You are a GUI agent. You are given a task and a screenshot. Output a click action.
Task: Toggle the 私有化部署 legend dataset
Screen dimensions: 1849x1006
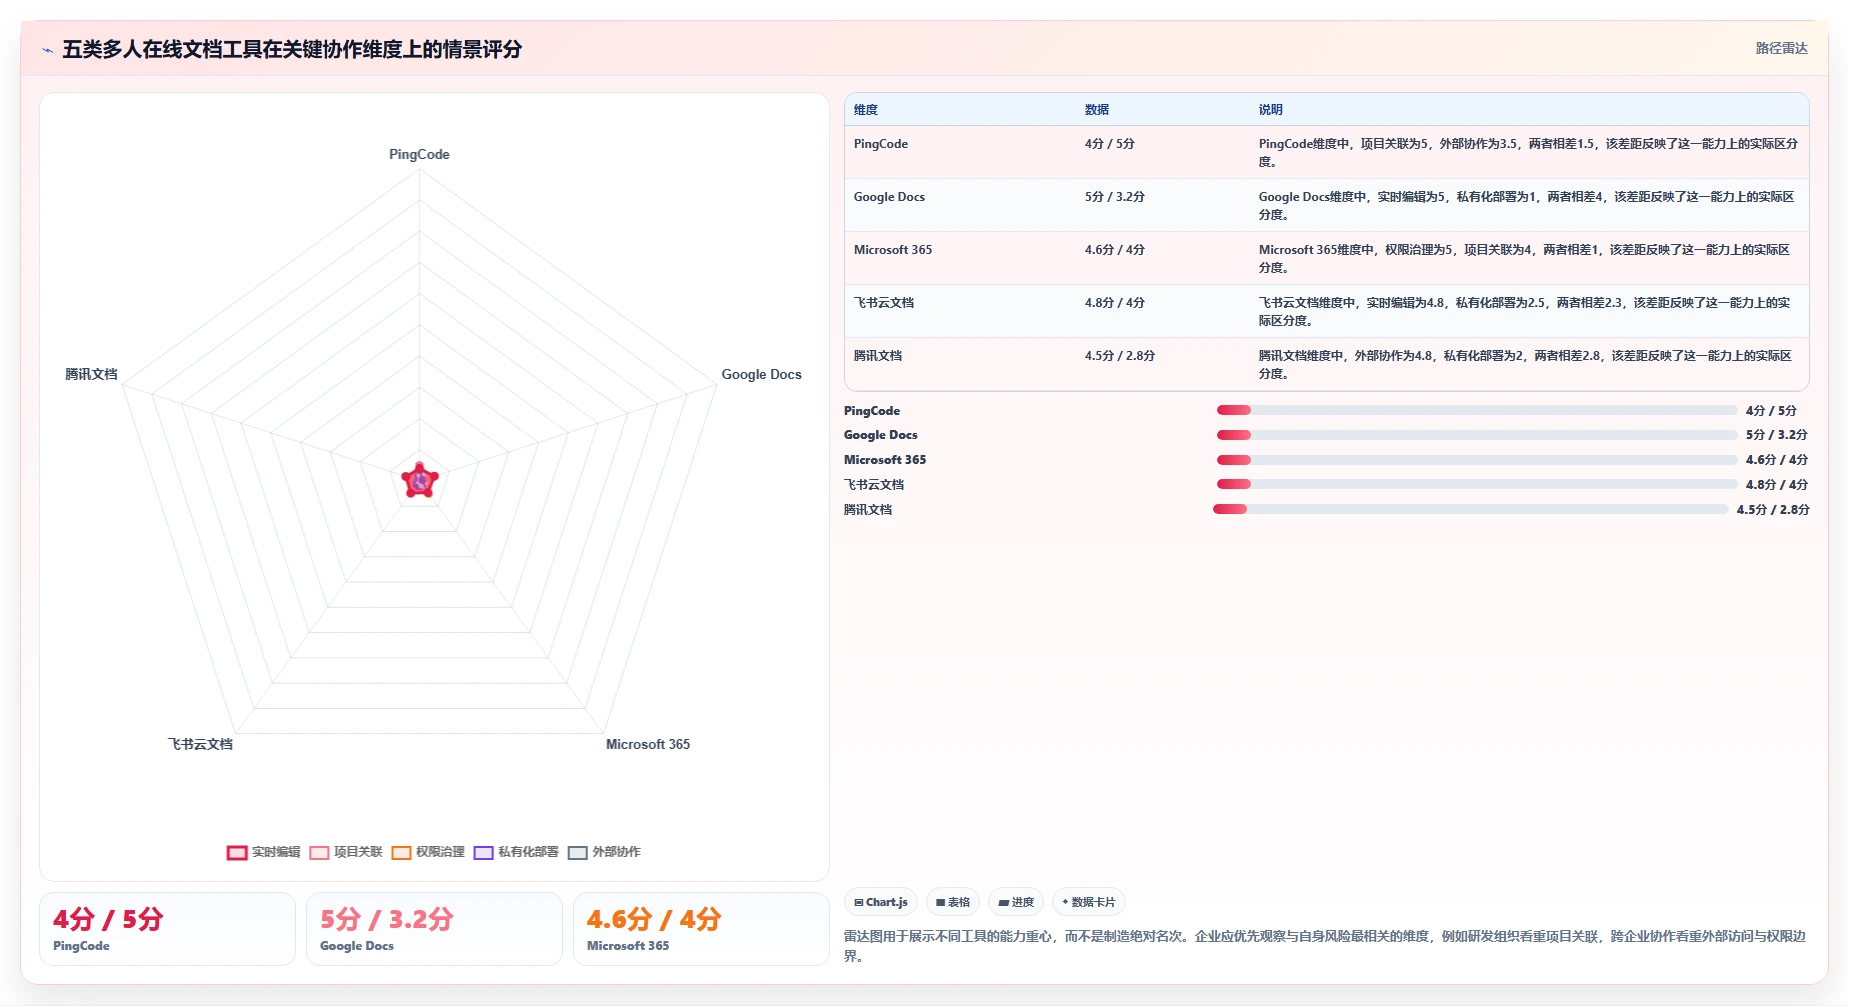516,852
